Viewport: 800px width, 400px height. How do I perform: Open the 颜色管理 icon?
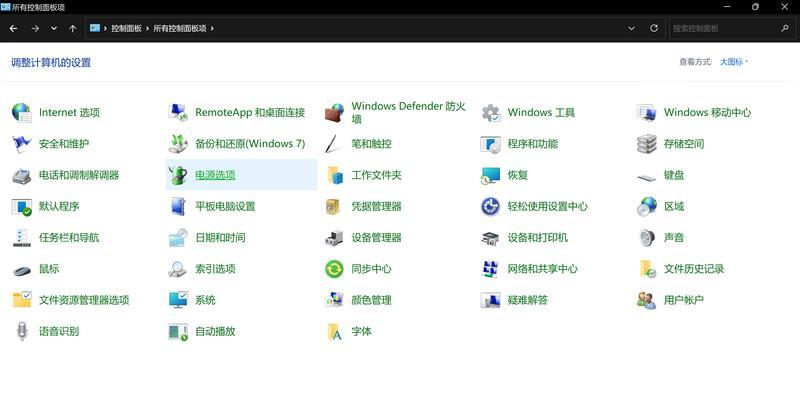point(334,300)
